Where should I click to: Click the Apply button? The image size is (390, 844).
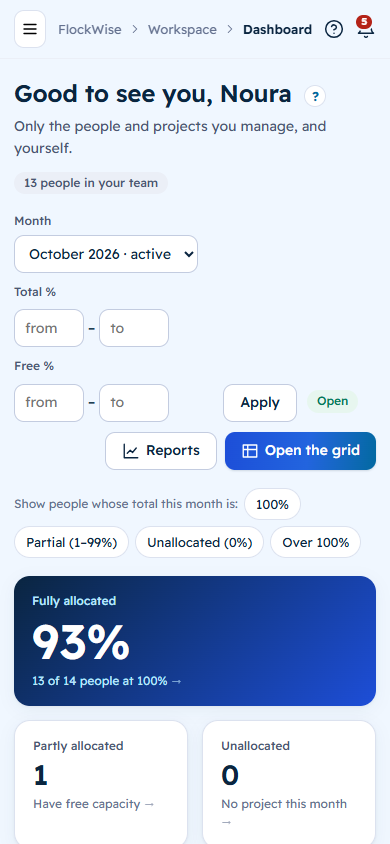(x=260, y=403)
